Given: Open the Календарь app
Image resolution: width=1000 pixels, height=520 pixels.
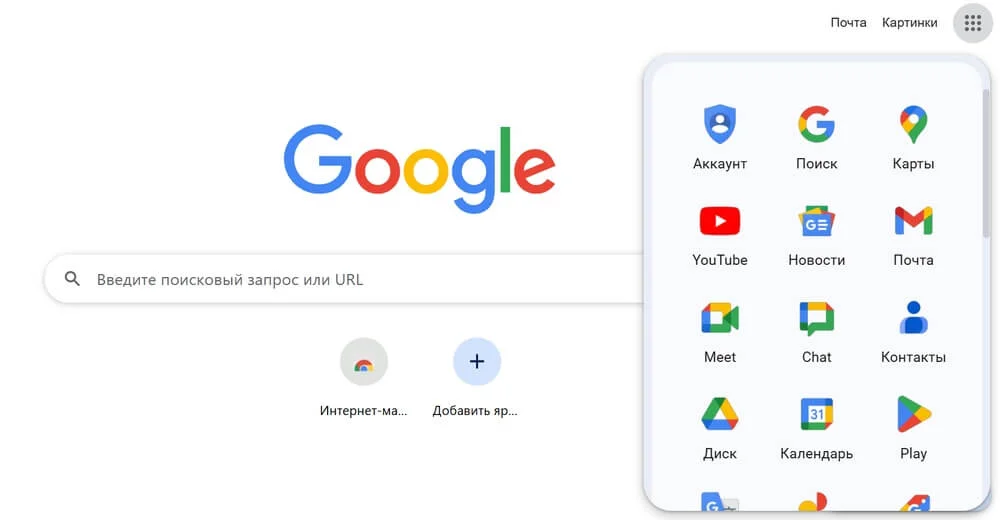Looking at the screenshot, I should (816, 427).
